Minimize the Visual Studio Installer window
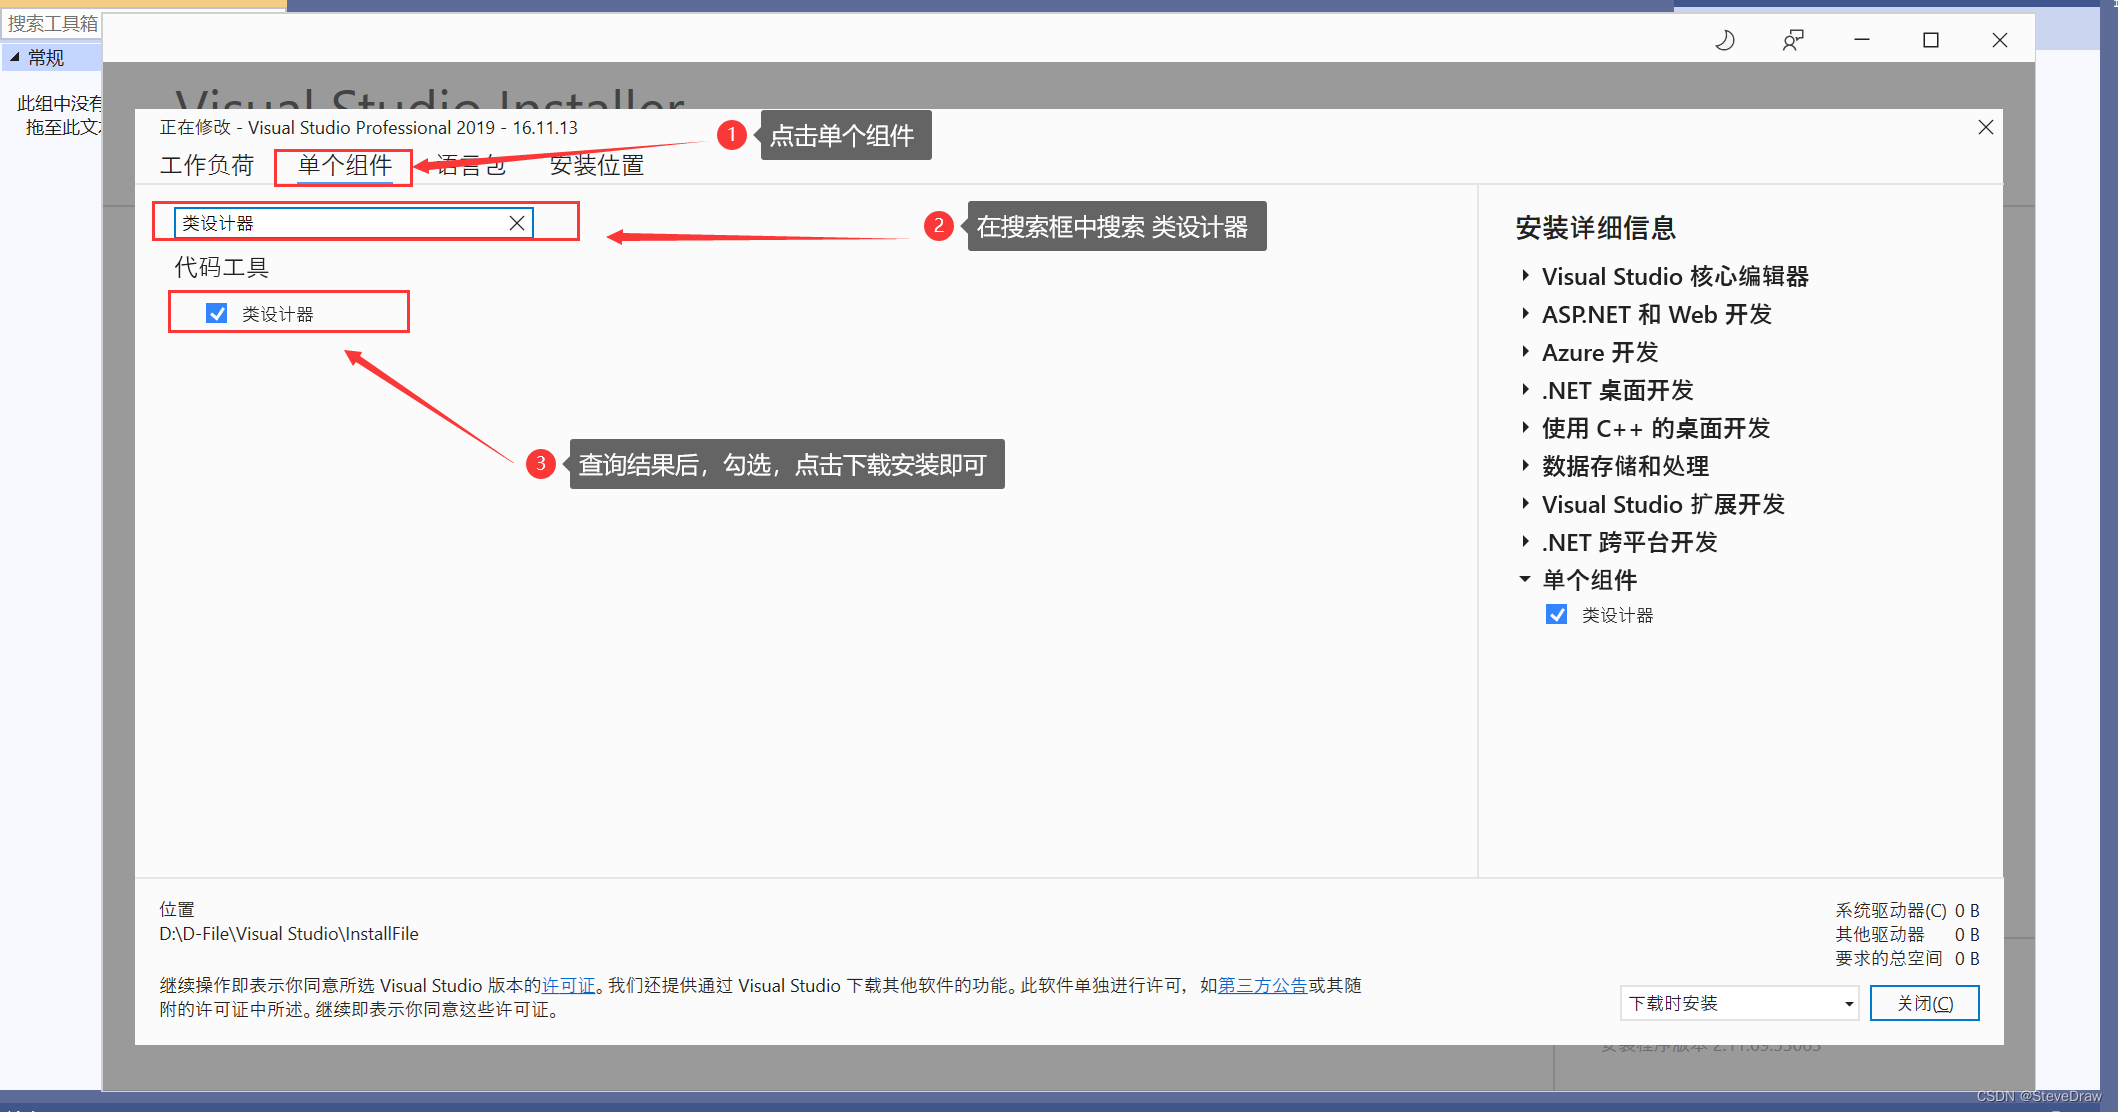The image size is (2118, 1112). tap(1862, 40)
